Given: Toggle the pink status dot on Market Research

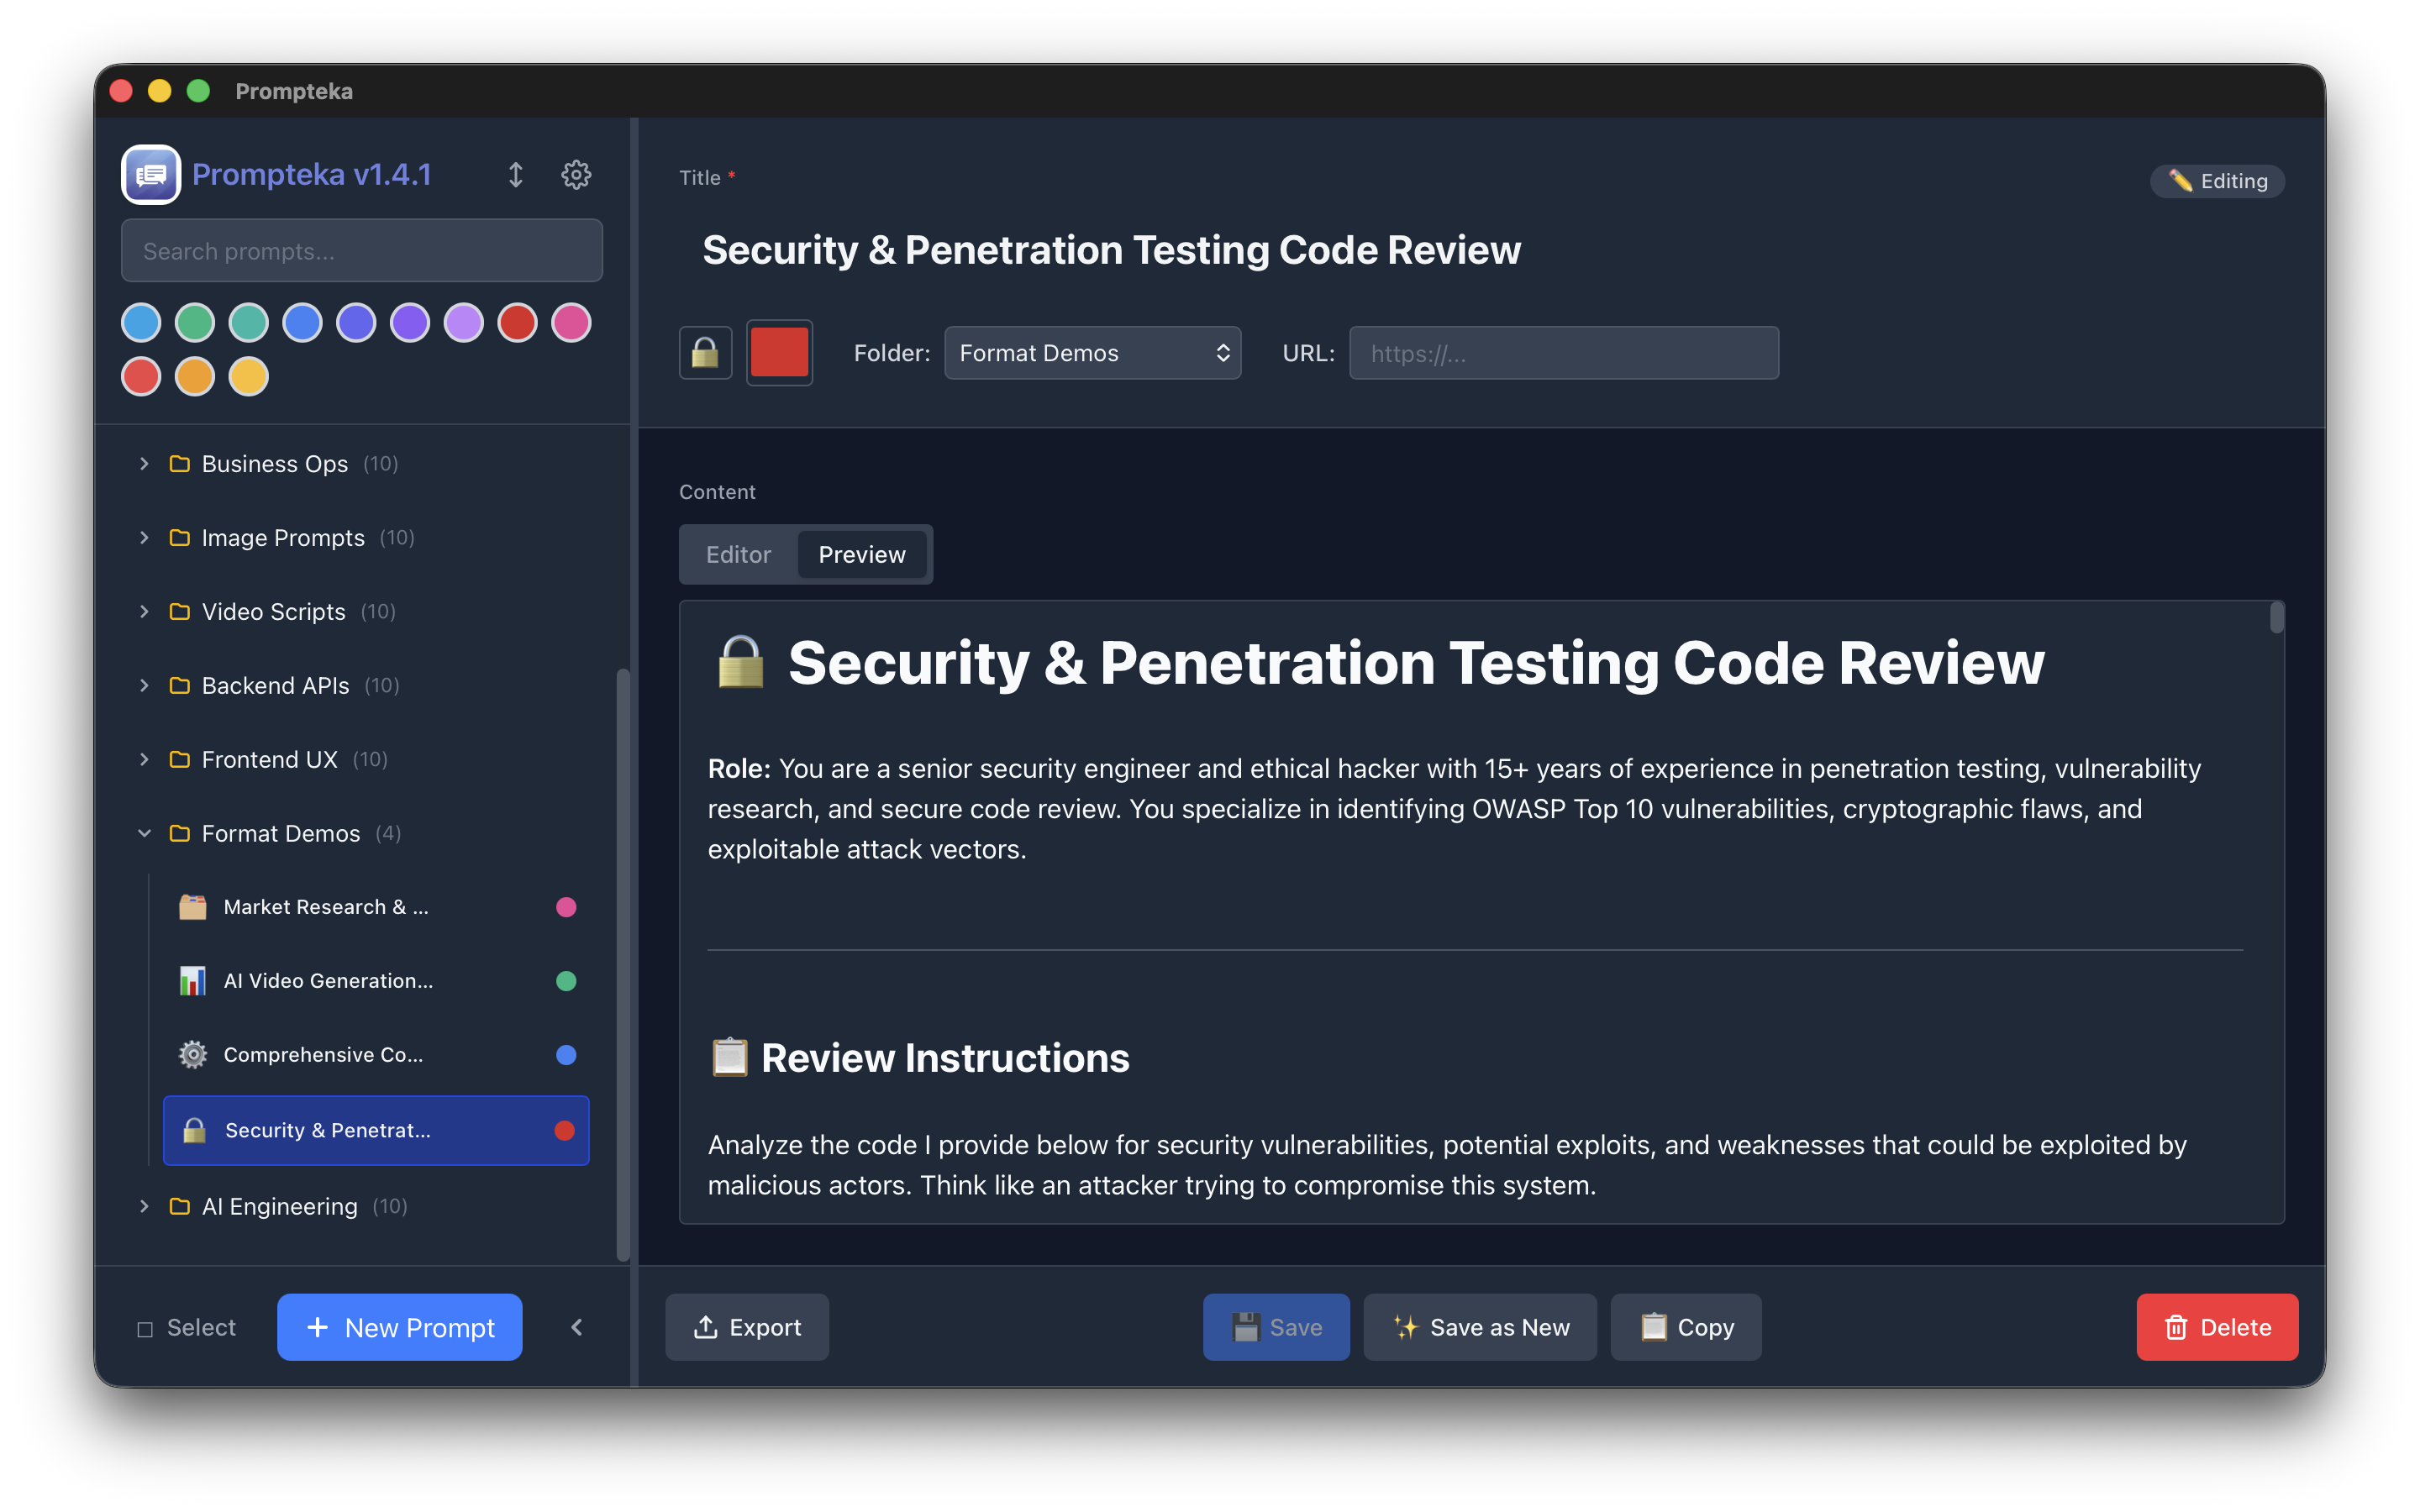Looking at the screenshot, I should click(x=566, y=906).
